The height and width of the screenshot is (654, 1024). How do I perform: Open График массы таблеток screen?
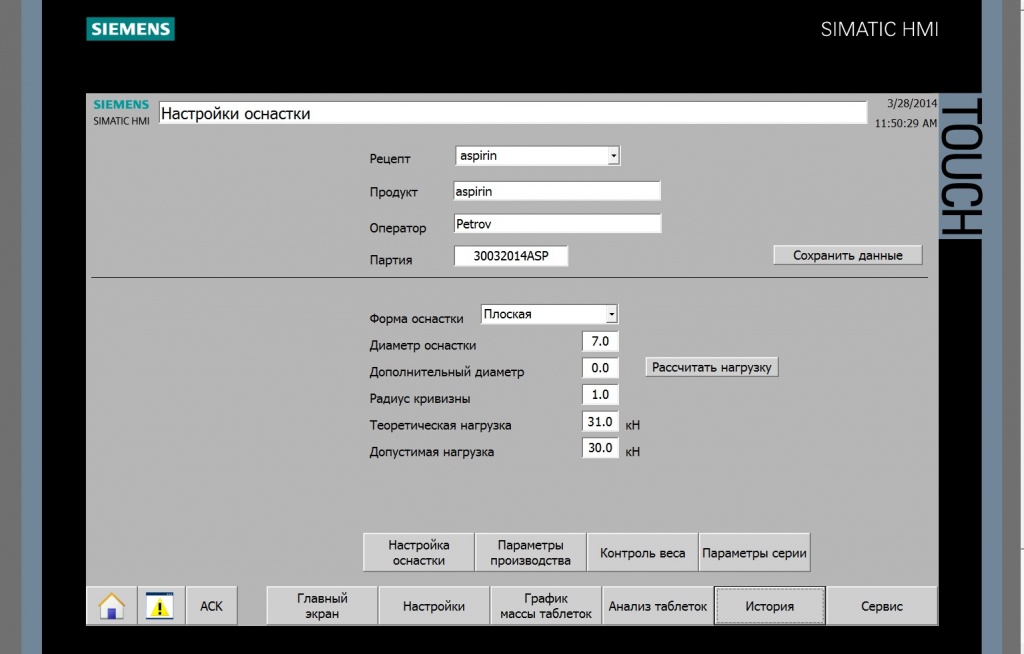point(546,606)
